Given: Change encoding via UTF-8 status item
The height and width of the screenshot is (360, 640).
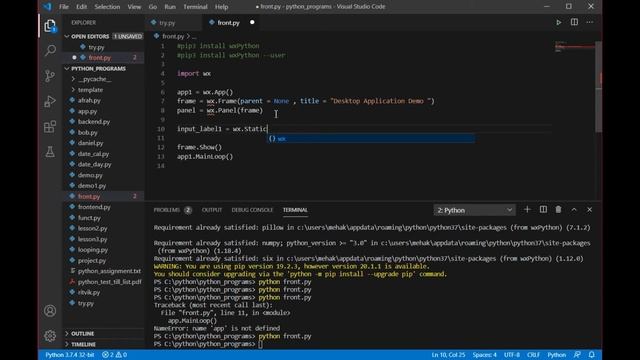Looking at the screenshot, I should click(512, 355).
